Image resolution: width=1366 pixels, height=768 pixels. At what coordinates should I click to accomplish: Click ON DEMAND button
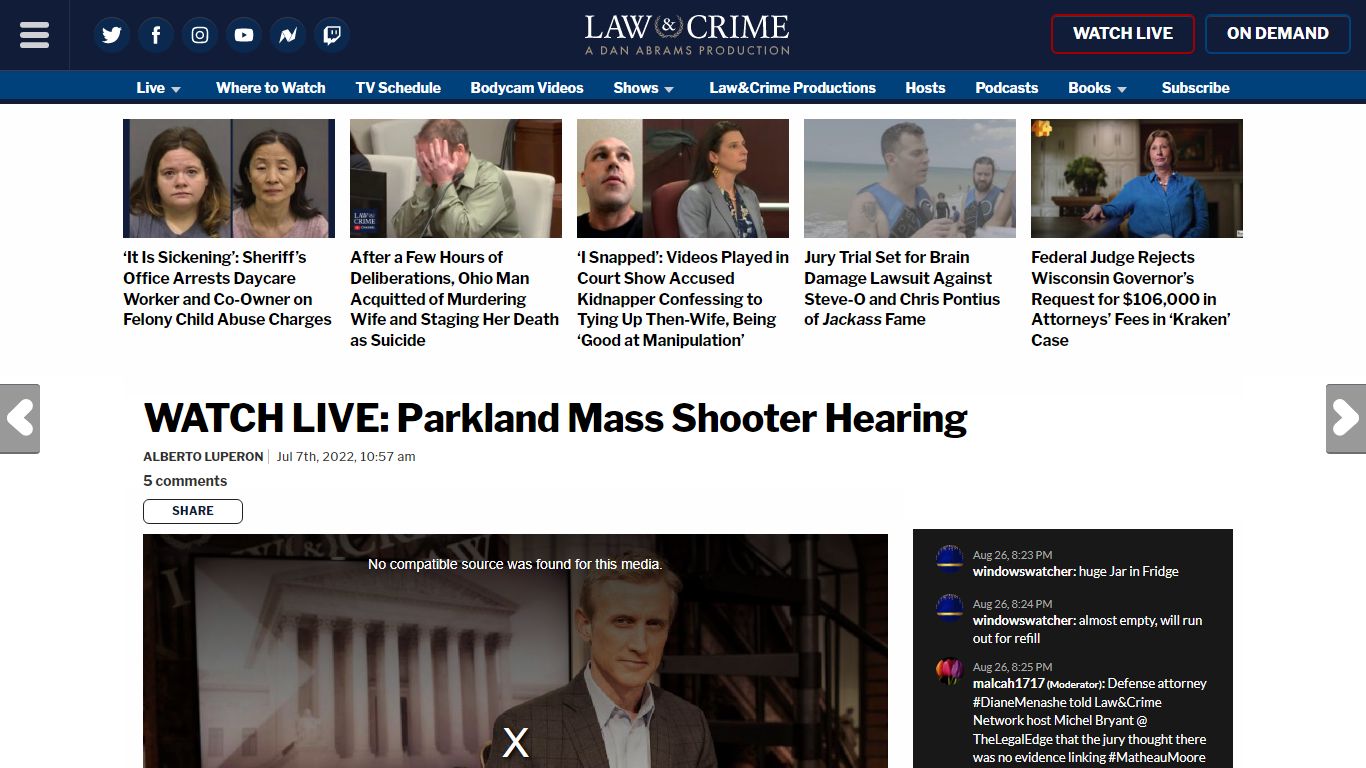(x=1278, y=34)
